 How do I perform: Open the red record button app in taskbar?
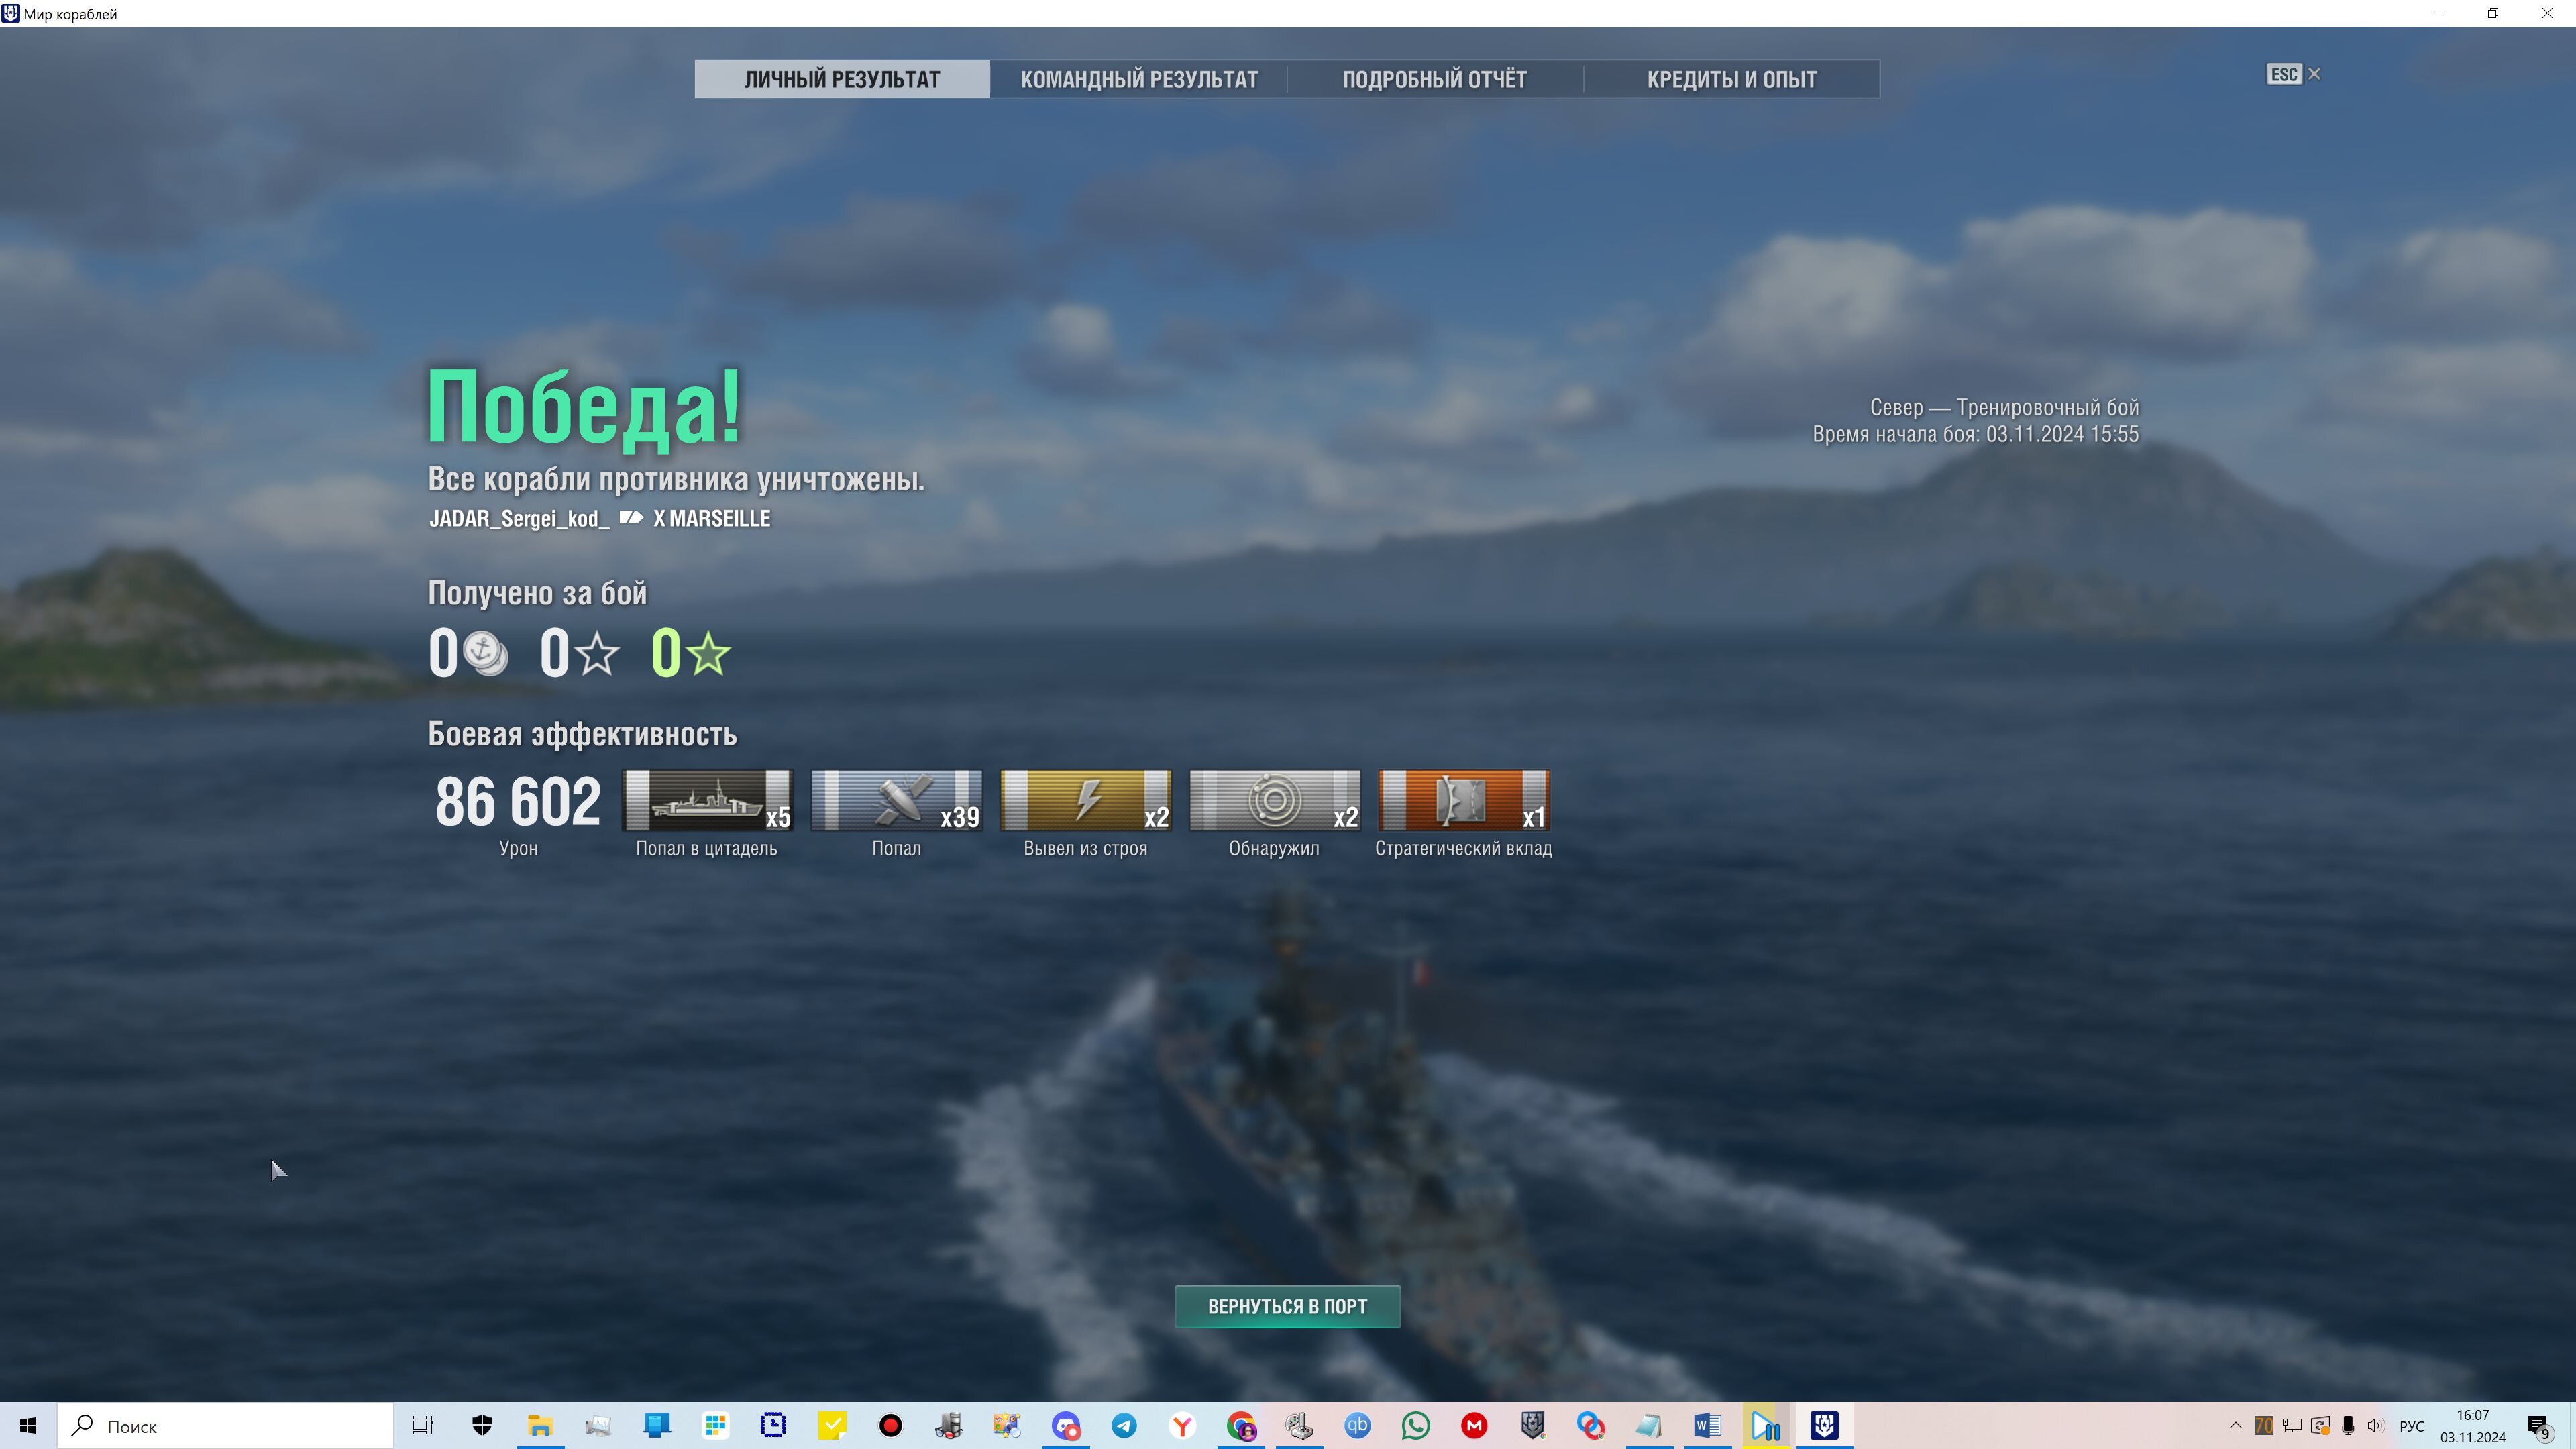[x=890, y=1426]
